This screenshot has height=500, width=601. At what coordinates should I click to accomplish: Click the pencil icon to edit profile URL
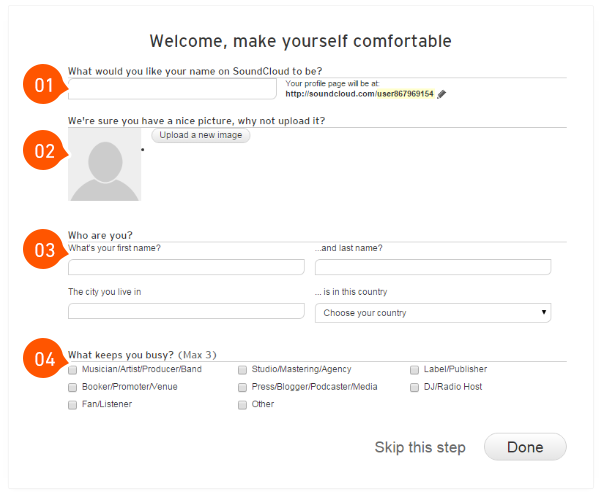point(442,94)
